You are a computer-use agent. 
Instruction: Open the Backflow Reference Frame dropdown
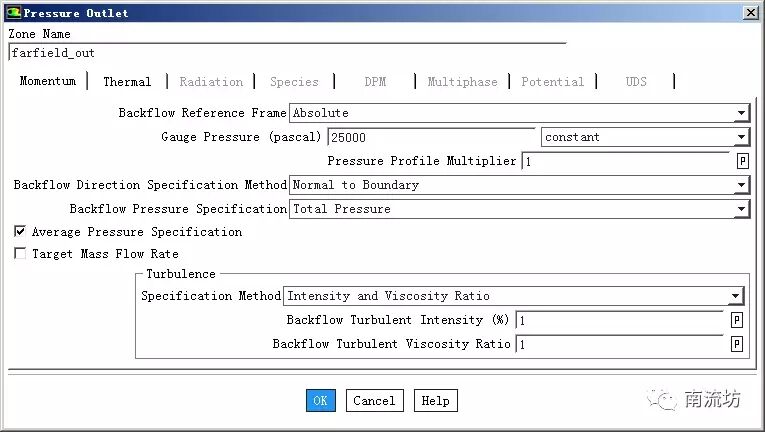click(x=740, y=114)
